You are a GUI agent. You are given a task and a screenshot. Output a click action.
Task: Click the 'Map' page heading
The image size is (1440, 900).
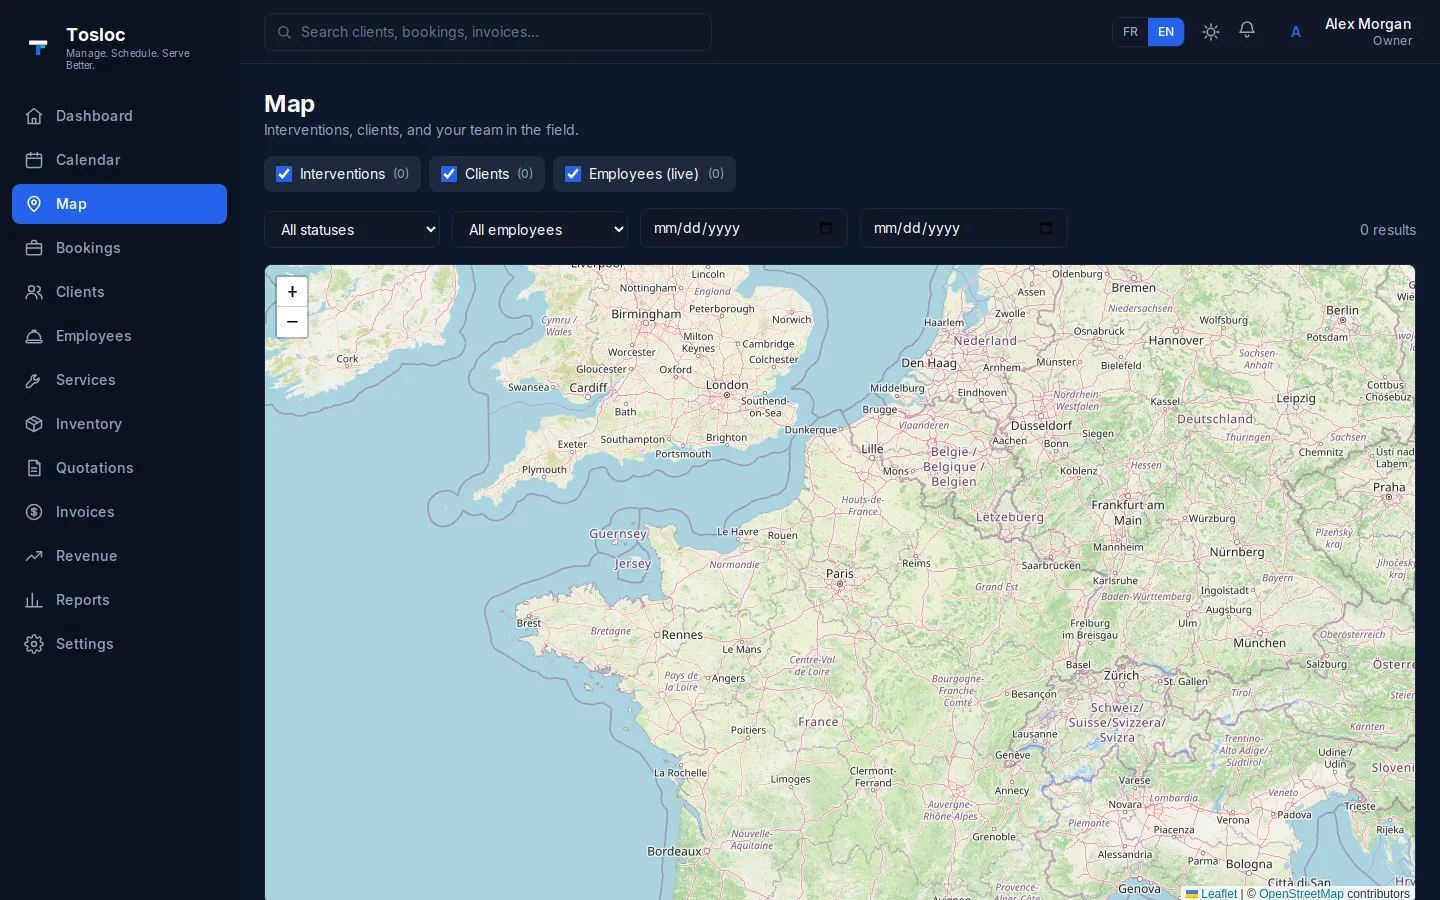point(289,104)
